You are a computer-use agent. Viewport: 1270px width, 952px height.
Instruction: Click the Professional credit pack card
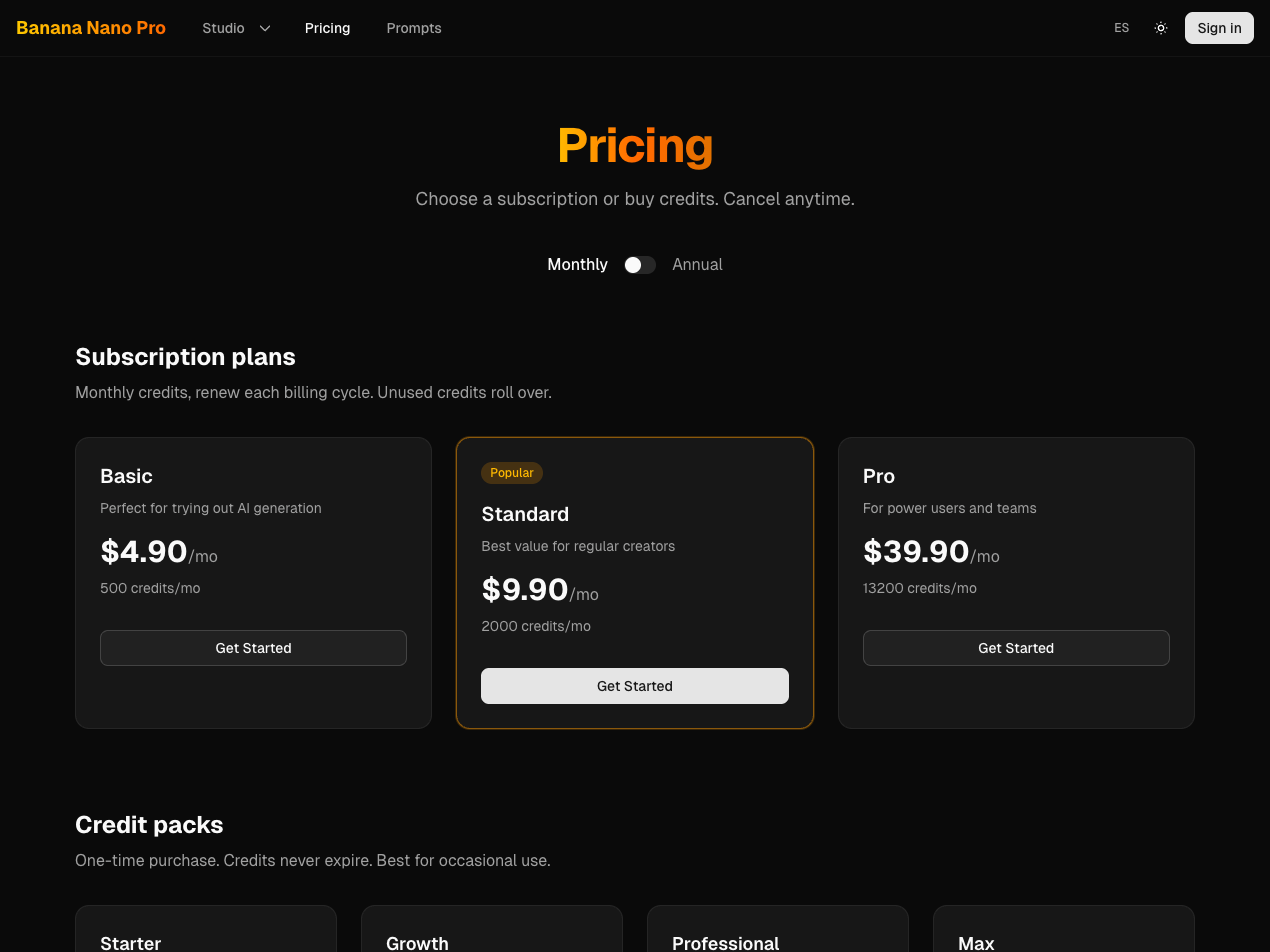click(777, 930)
